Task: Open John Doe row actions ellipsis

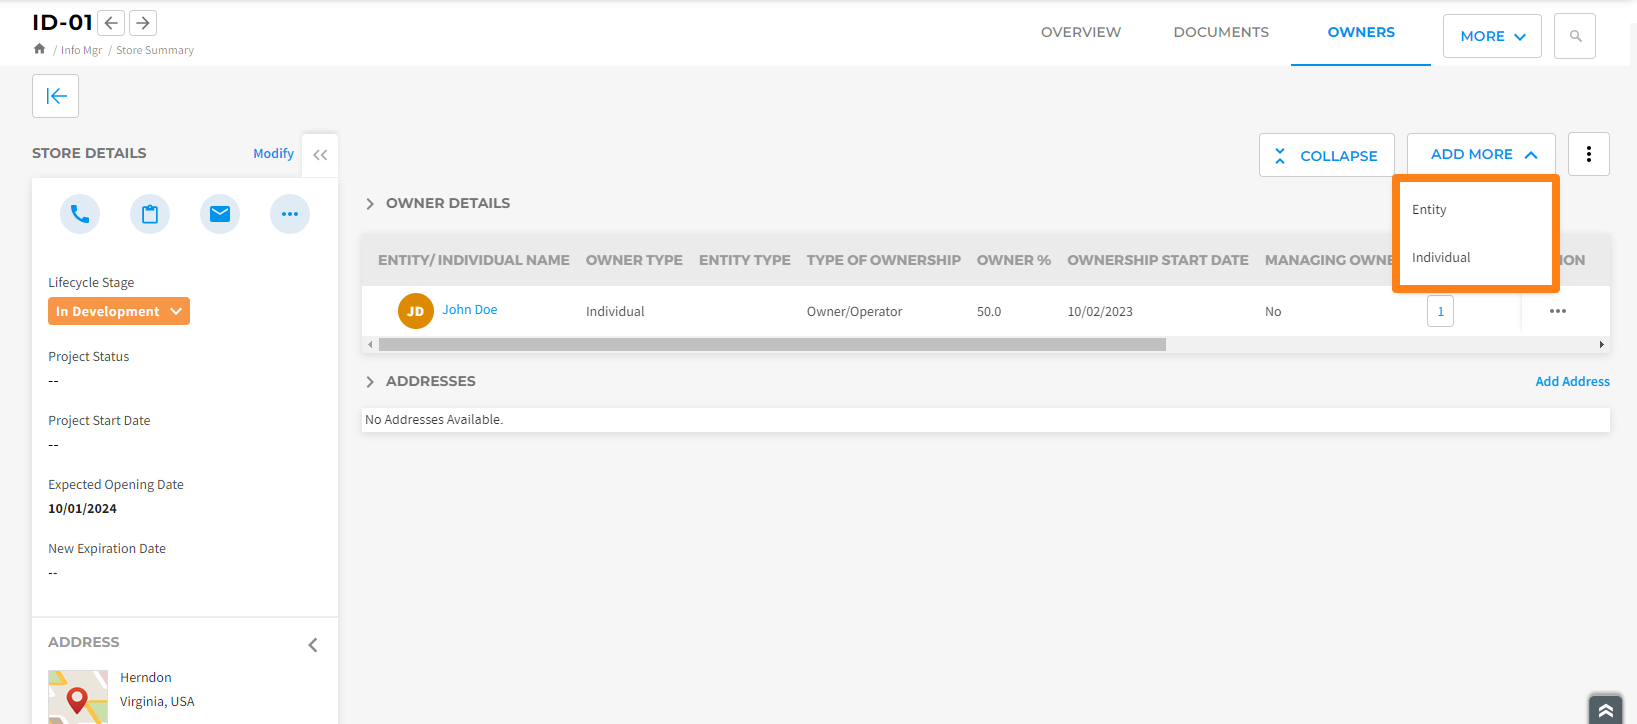Action: [x=1557, y=311]
